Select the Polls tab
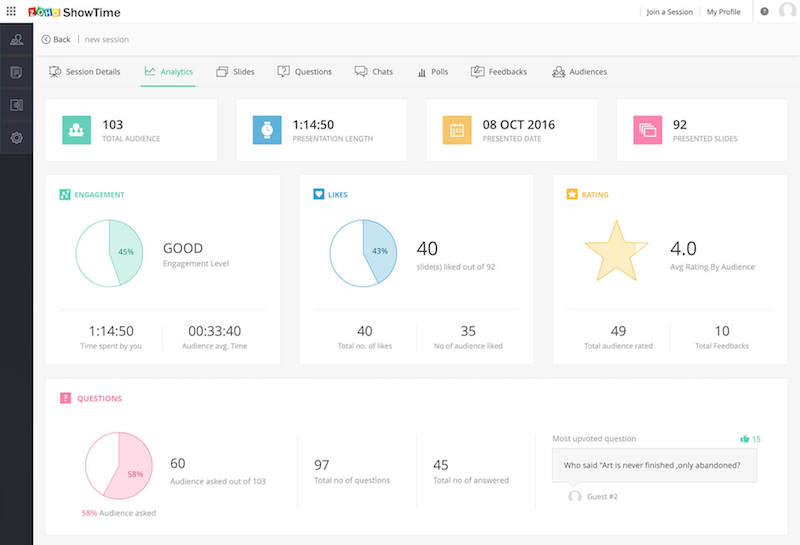The width and height of the screenshot is (800, 545). coord(432,72)
